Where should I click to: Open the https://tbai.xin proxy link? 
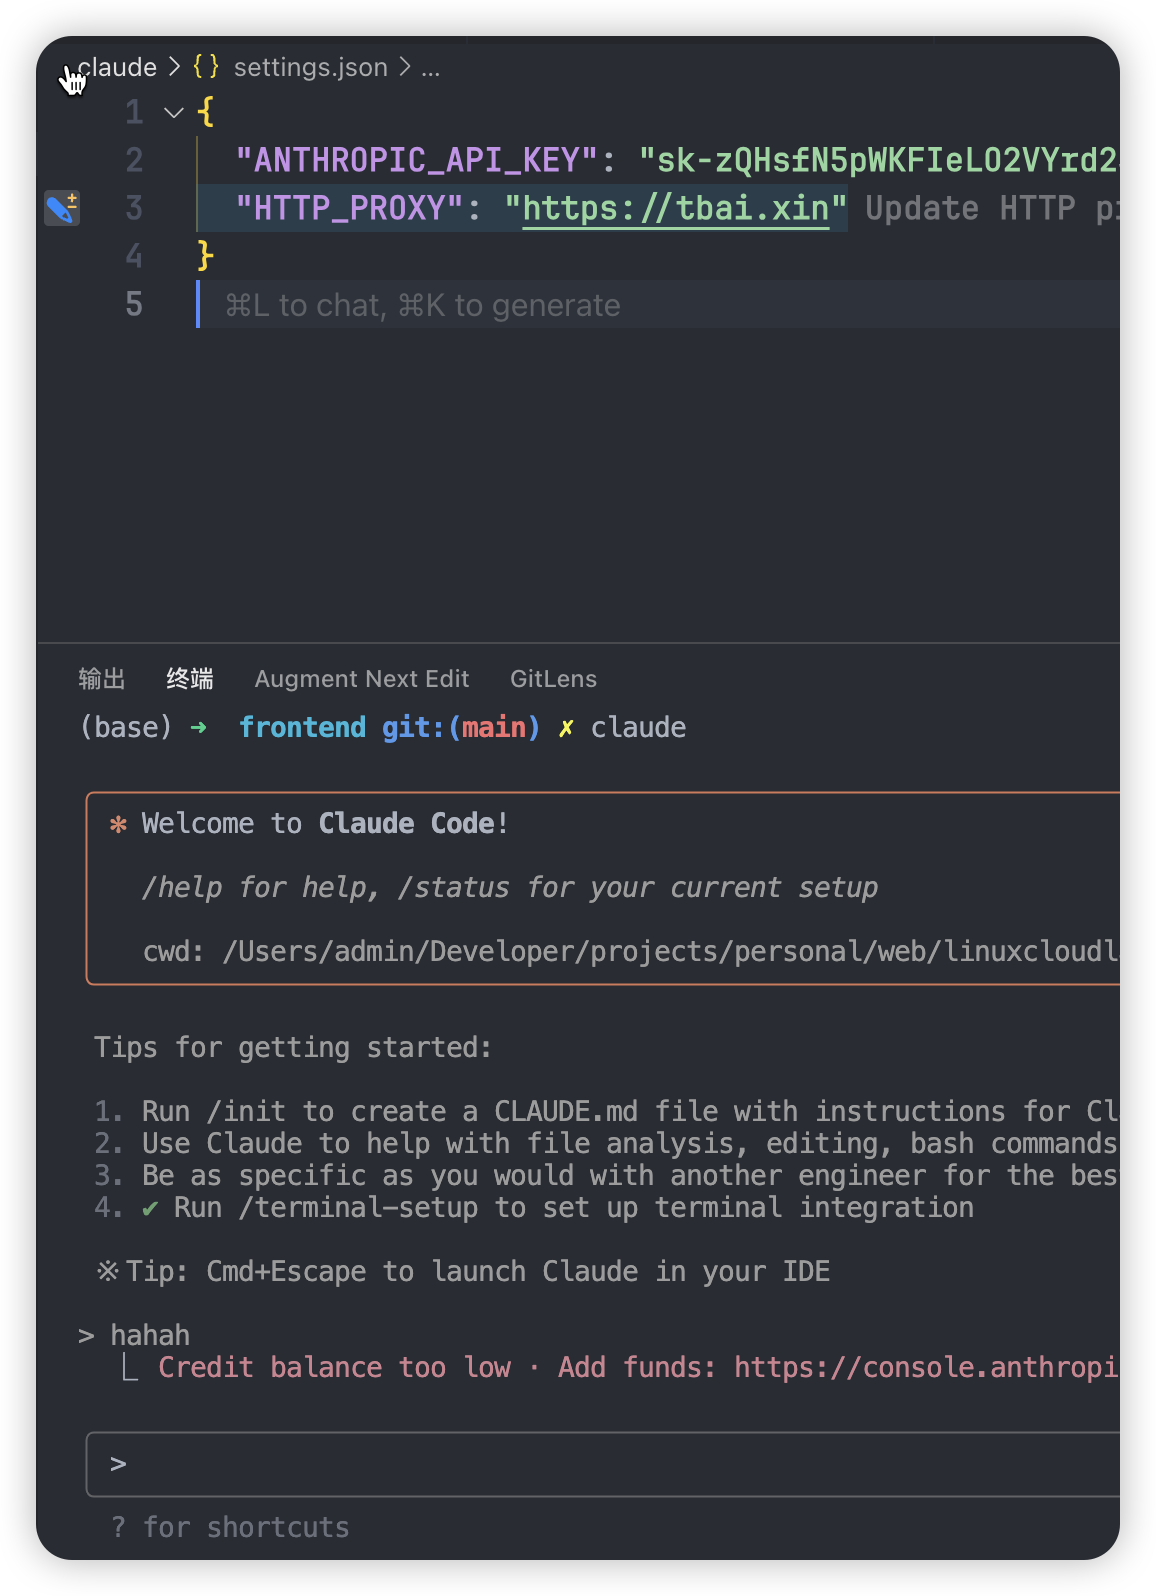click(676, 208)
